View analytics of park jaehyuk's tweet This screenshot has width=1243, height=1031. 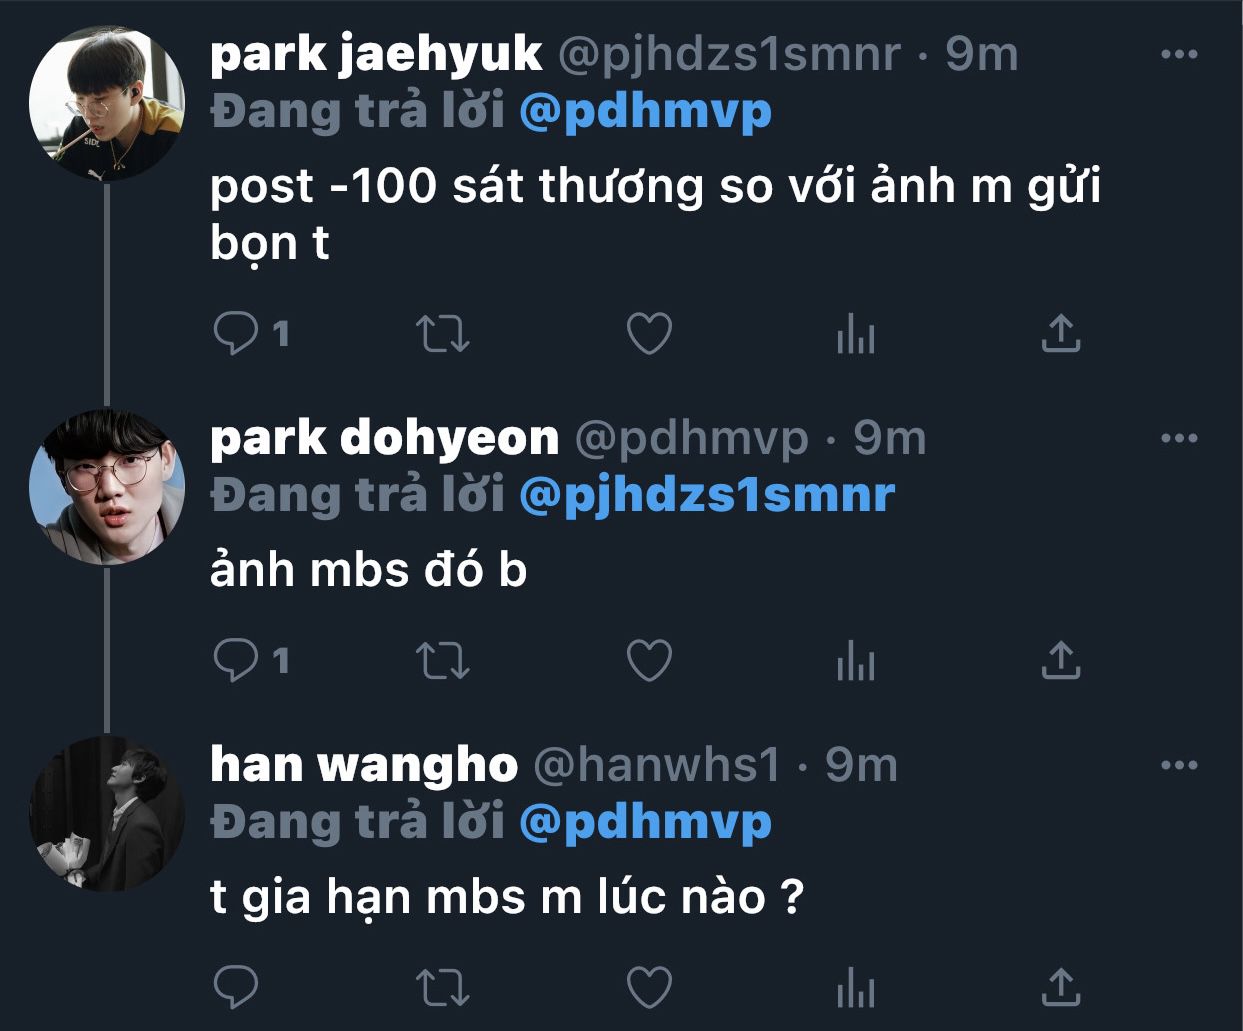856,334
